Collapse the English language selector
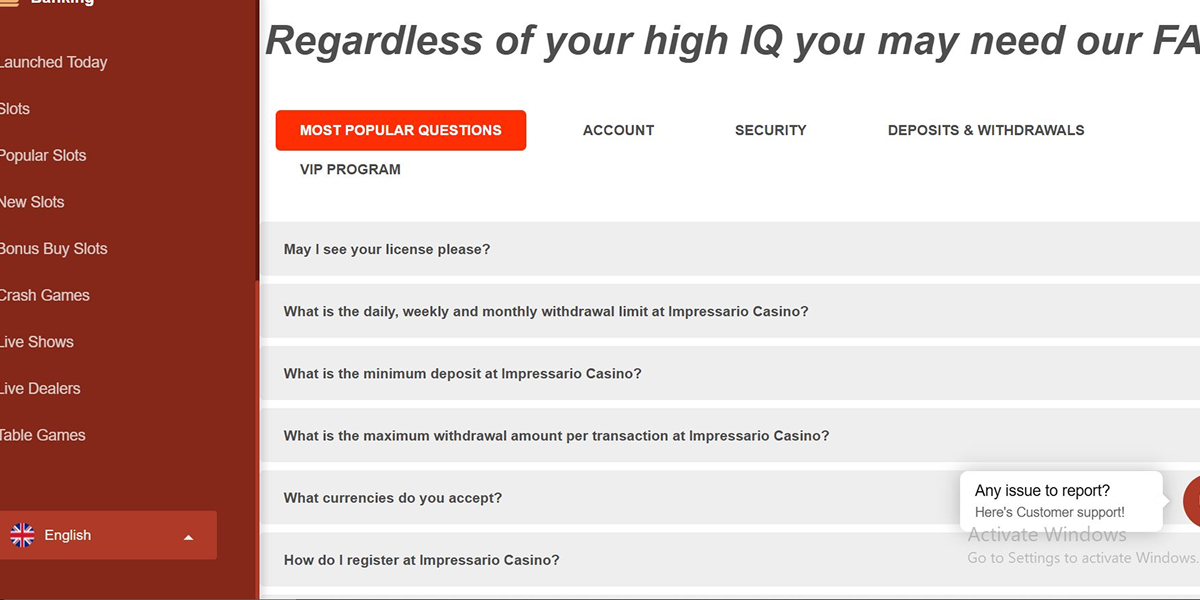Viewport: 1200px width, 600px height. 188,535
